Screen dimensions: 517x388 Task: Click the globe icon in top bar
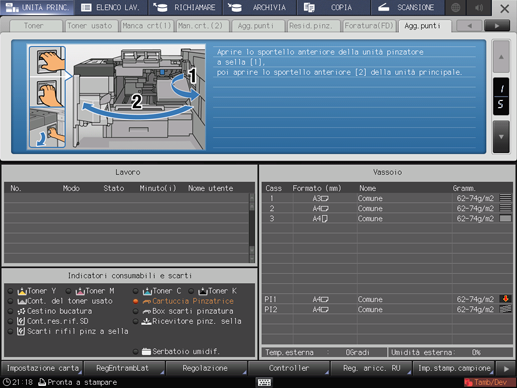coord(455,7)
